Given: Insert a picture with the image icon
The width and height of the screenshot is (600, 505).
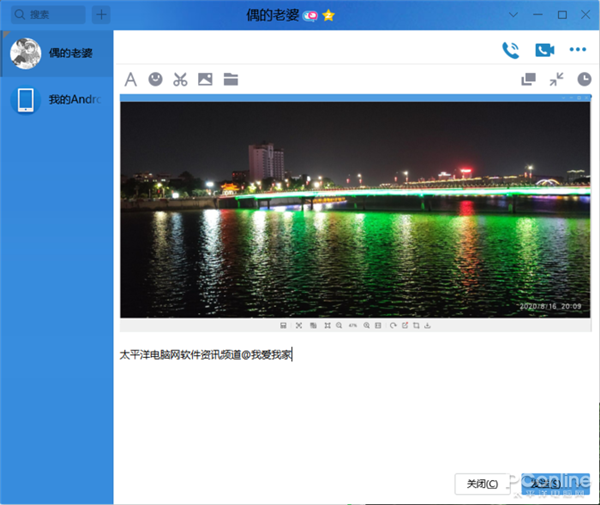Looking at the screenshot, I should coord(205,79).
